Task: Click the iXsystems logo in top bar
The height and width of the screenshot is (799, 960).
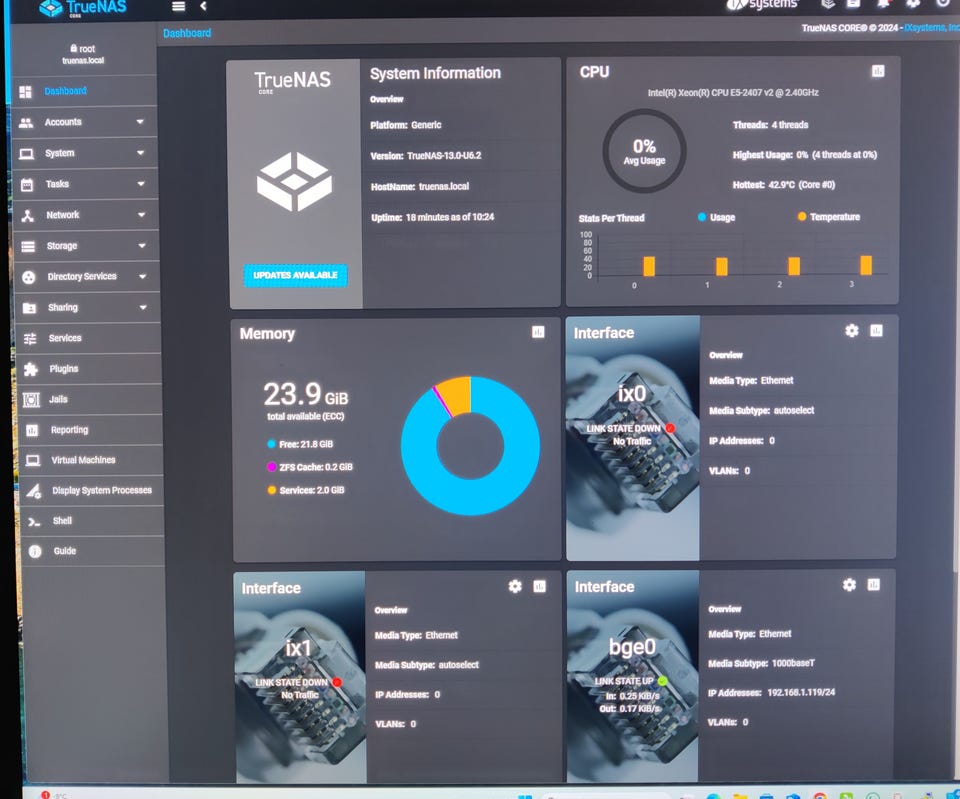Action: click(763, 4)
